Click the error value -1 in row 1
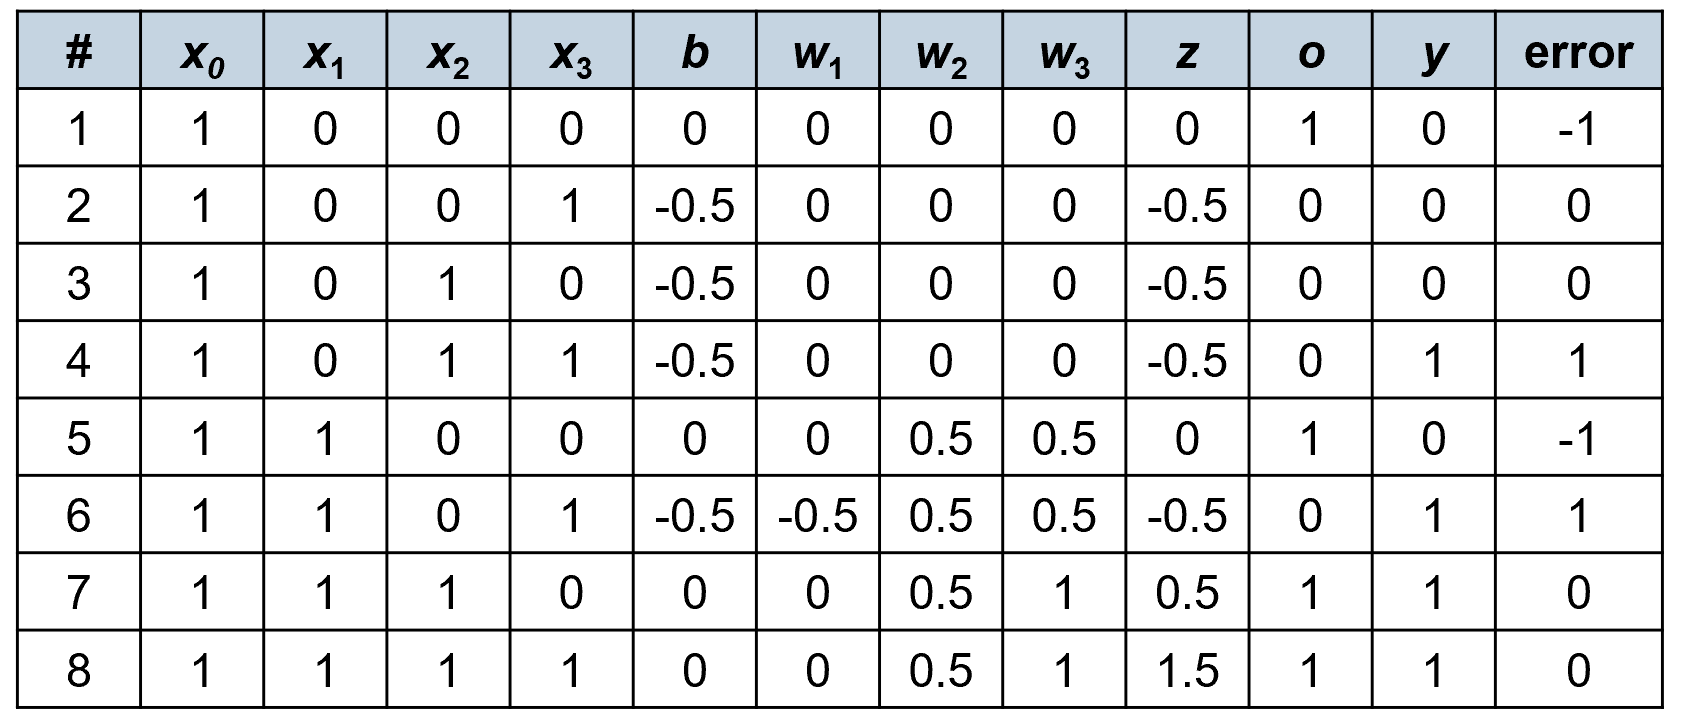Image resolution: width=1685 pixels, height=723 pixels. click(1577, 129)
